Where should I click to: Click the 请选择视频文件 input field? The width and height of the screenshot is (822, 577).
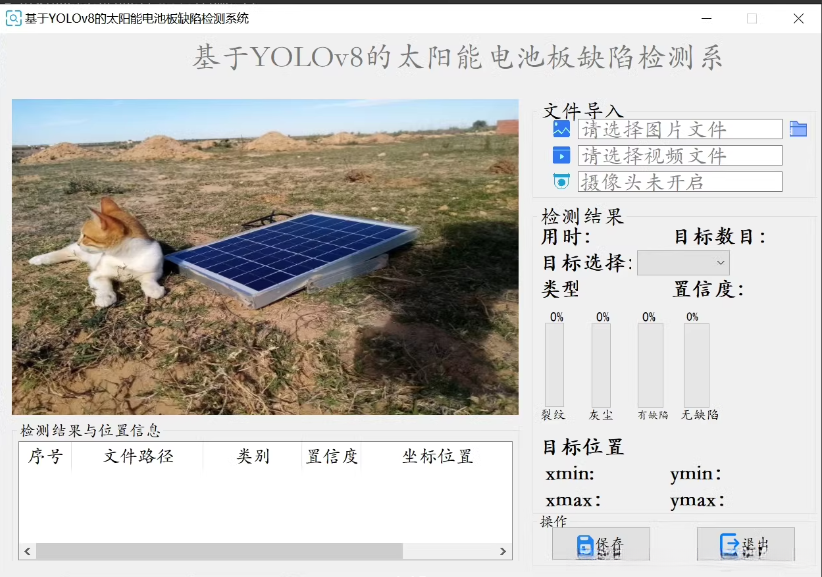[680, 156]
